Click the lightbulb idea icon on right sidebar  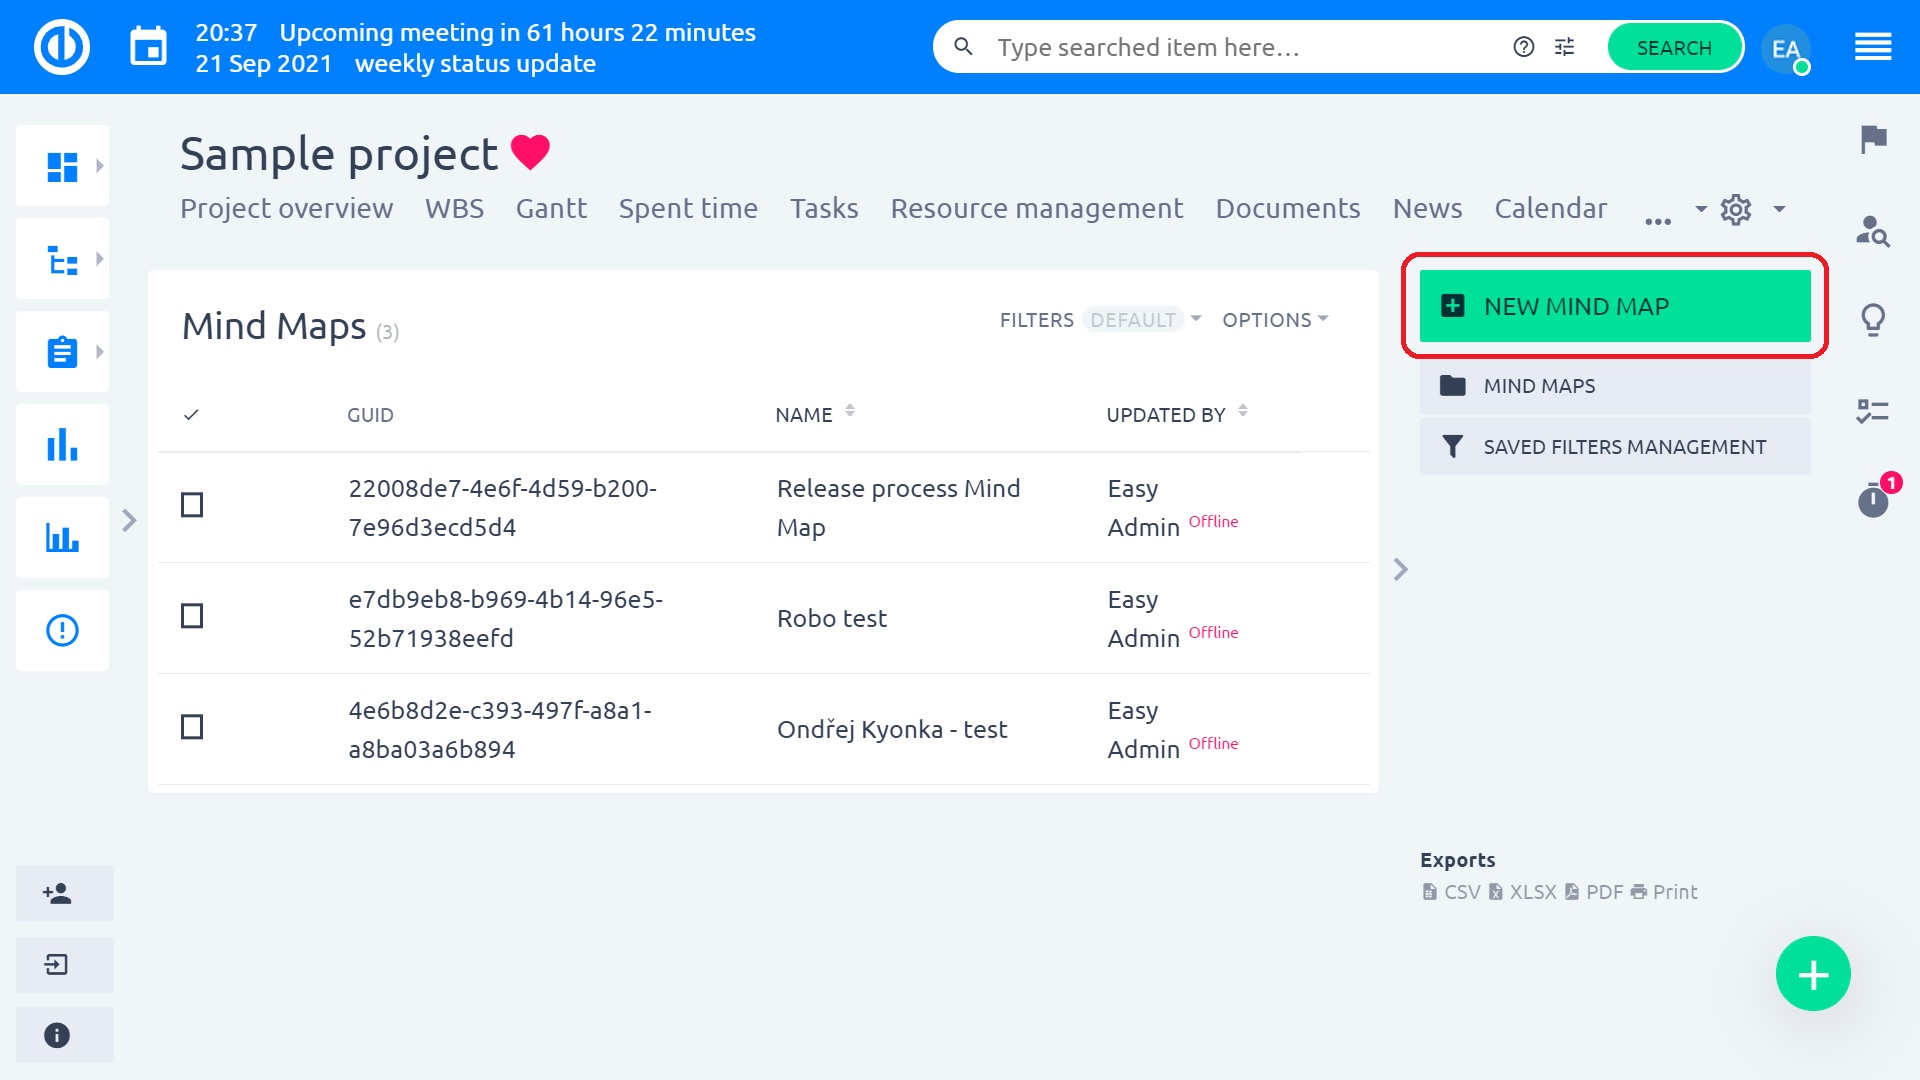(1874, 320)
